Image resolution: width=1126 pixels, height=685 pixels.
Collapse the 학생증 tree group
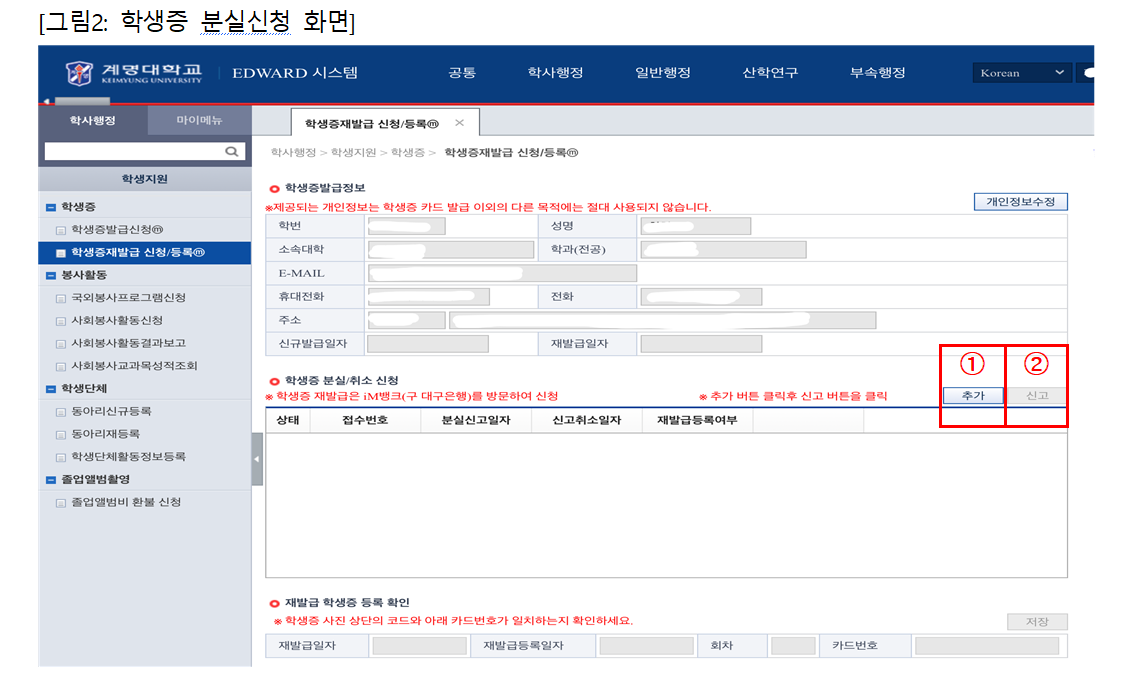coord(50,207)
